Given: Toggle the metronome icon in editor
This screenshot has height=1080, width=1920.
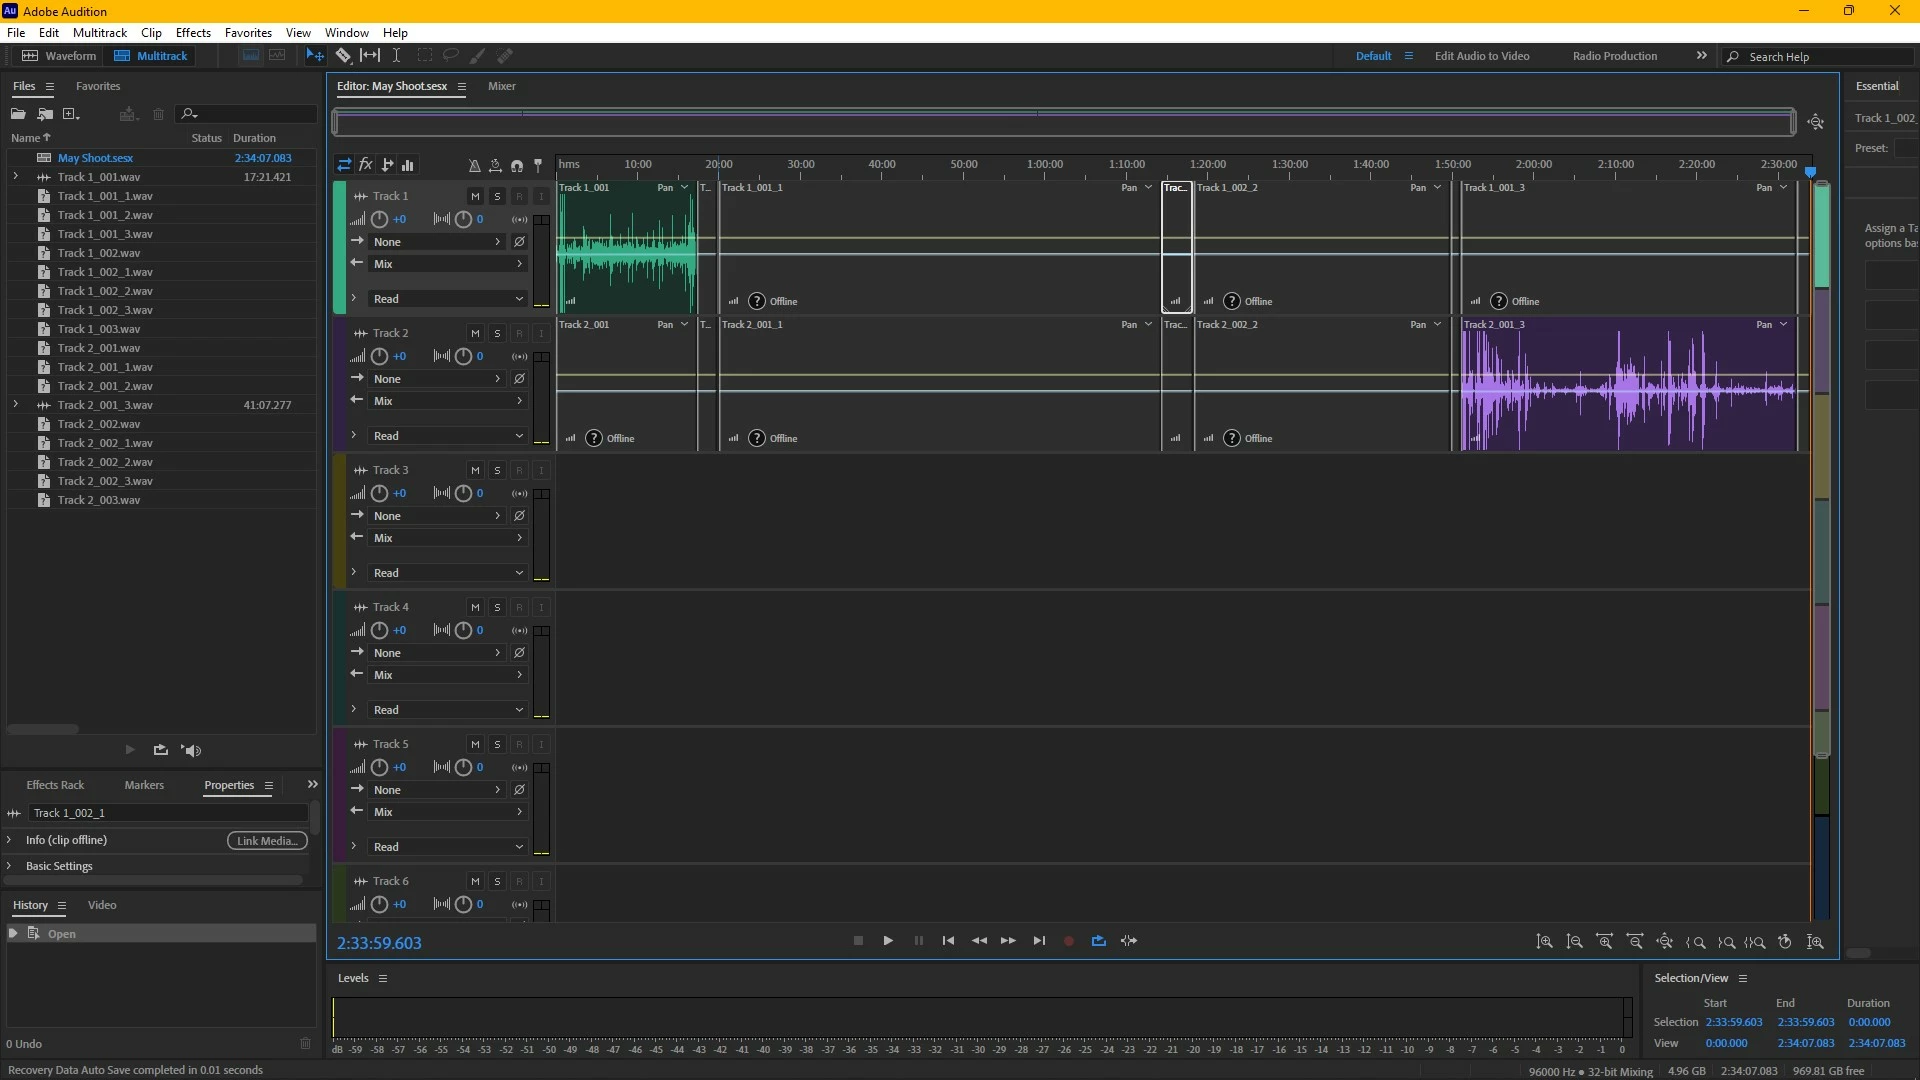Looking at the screenshot, I should point(474,165).
